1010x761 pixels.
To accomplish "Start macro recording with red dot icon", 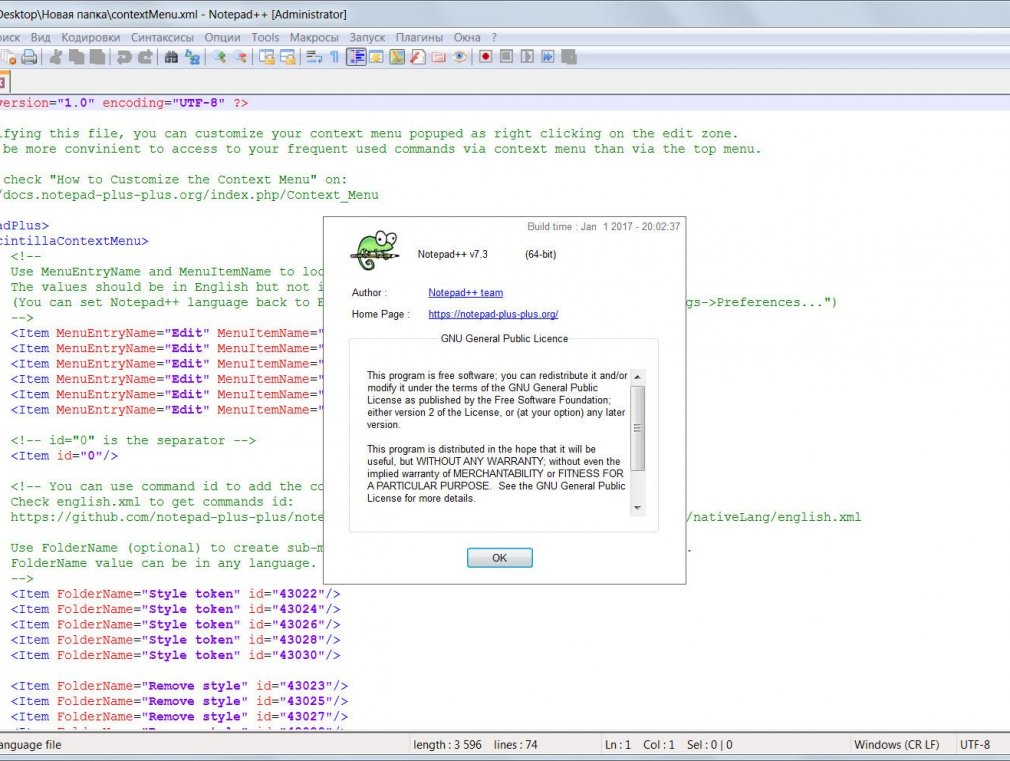I will pyautogui.click(x=486, y=57).
